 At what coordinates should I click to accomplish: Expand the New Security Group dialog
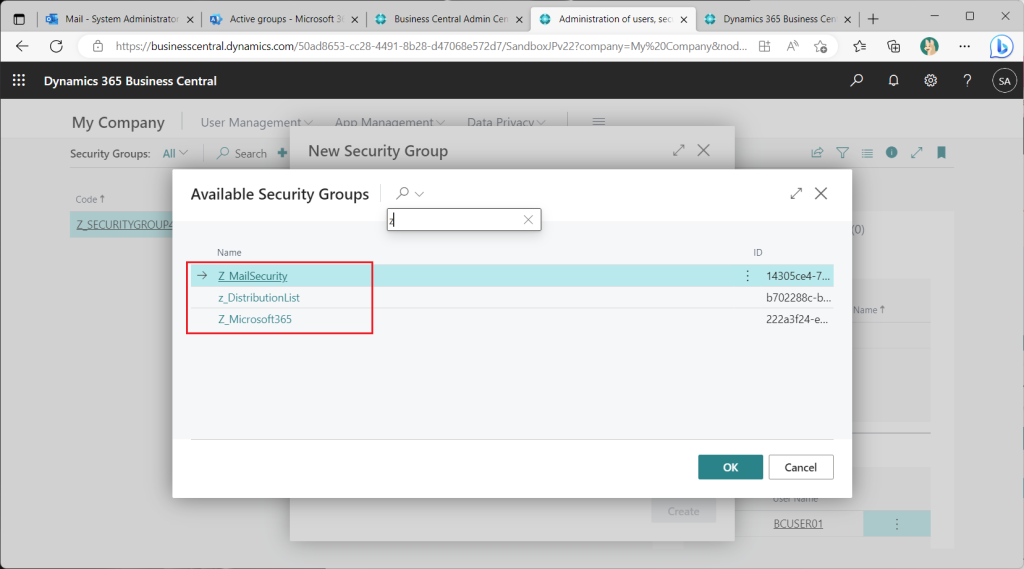tap(679, 150)
